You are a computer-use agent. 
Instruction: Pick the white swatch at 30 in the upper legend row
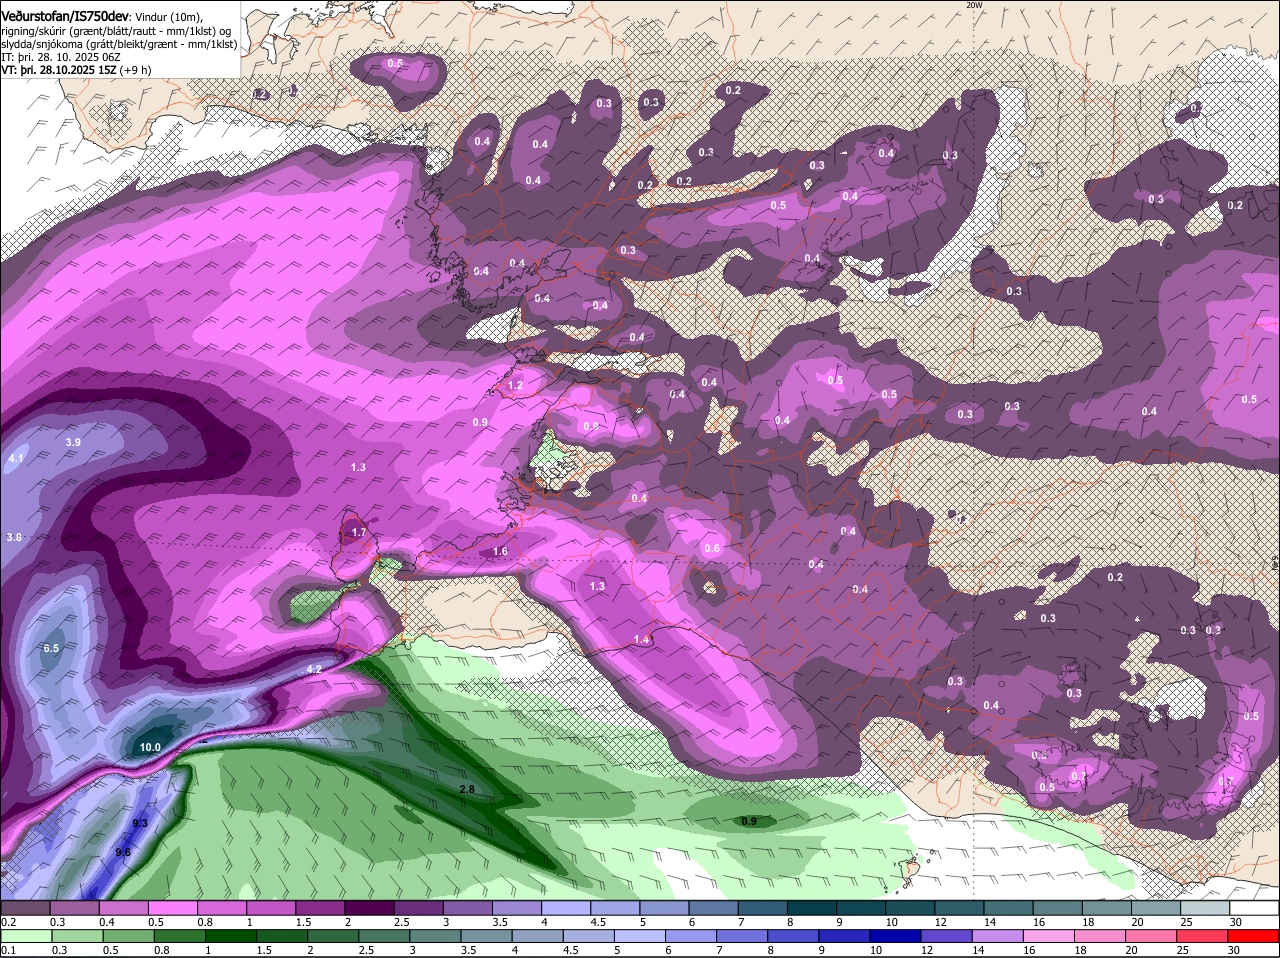click(x=1254, y=907)
